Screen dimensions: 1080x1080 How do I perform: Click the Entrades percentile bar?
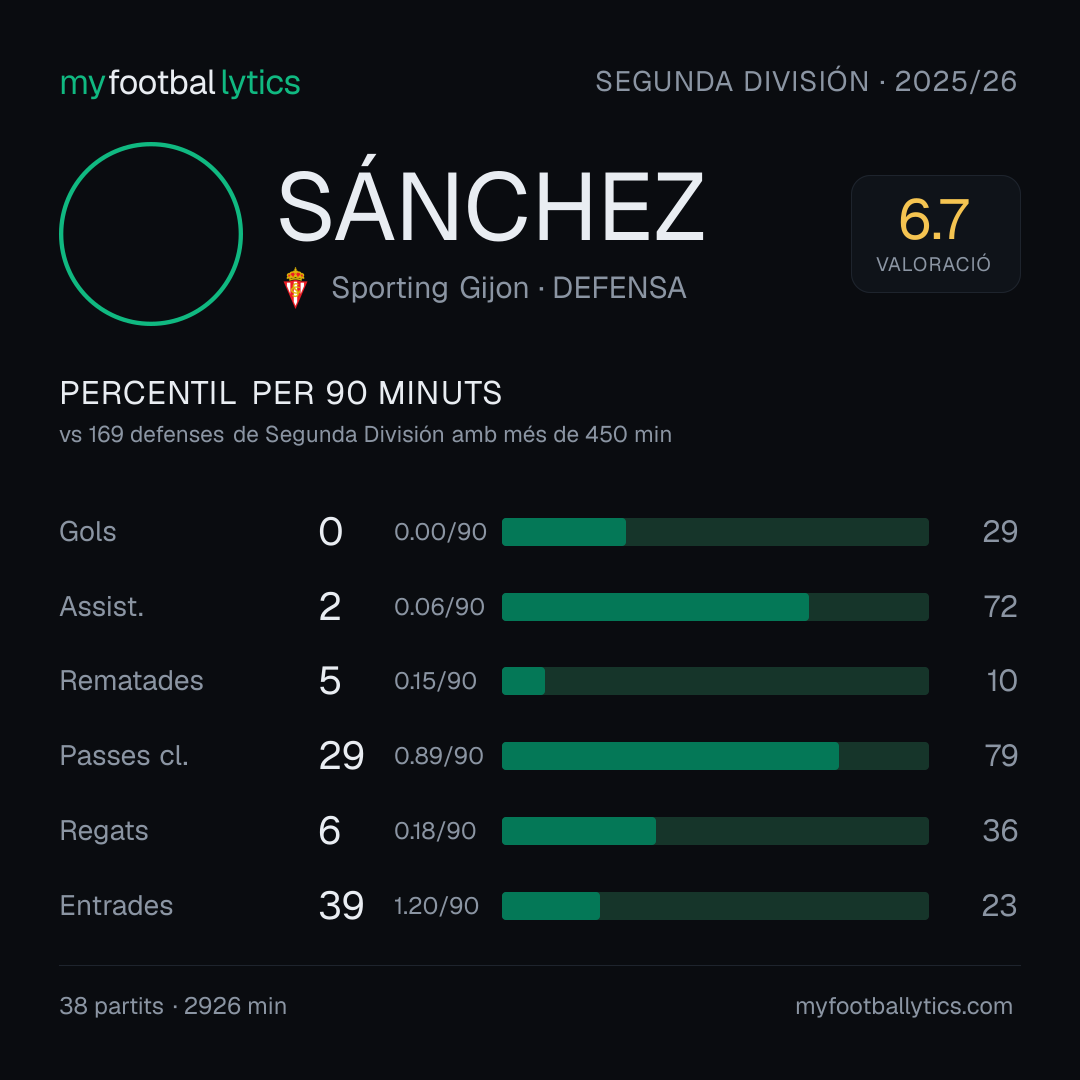(x=715, y=906)
